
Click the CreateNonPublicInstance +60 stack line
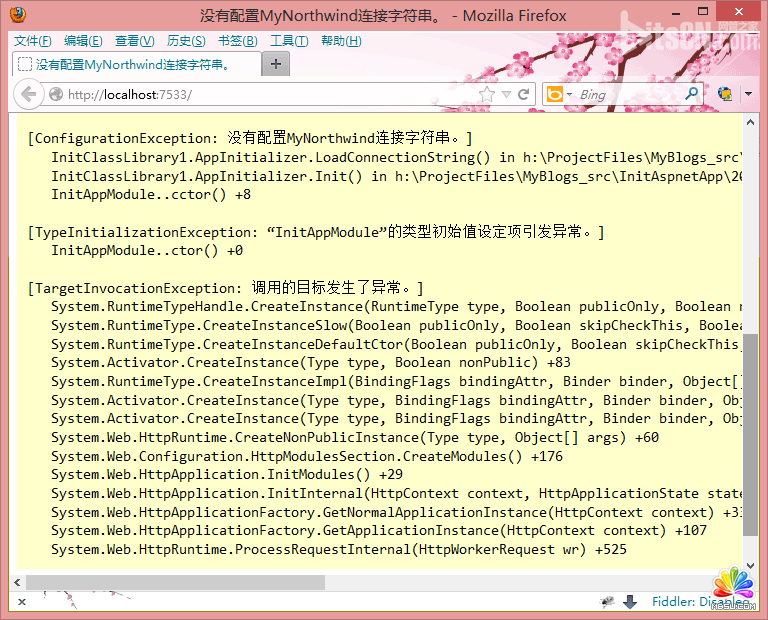tap(355, 437)
